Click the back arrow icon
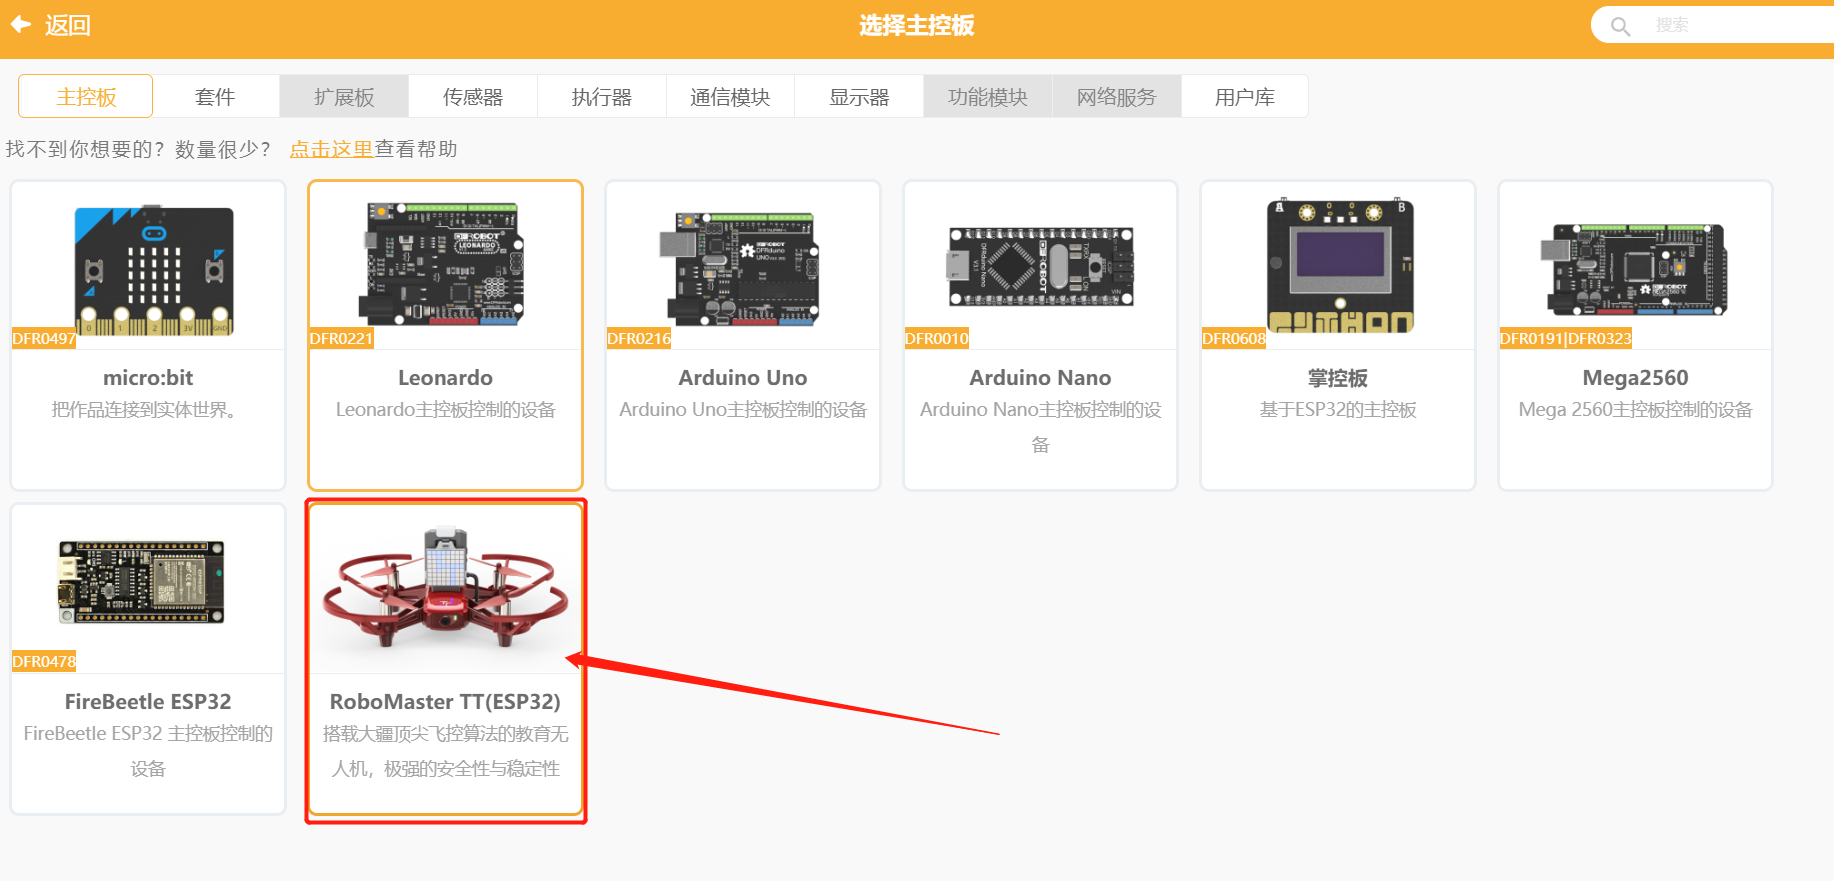1834x881 pixels. (x=21, y=24)
